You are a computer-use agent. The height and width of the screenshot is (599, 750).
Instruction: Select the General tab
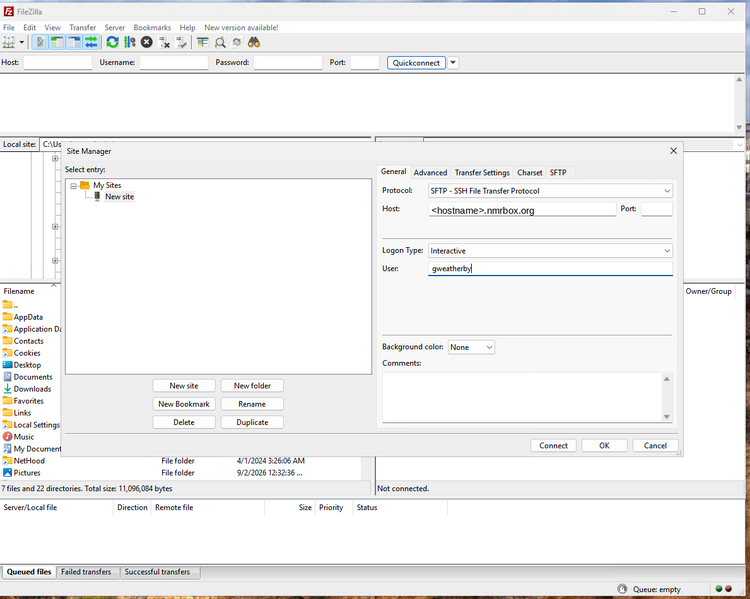coord(394,171)
